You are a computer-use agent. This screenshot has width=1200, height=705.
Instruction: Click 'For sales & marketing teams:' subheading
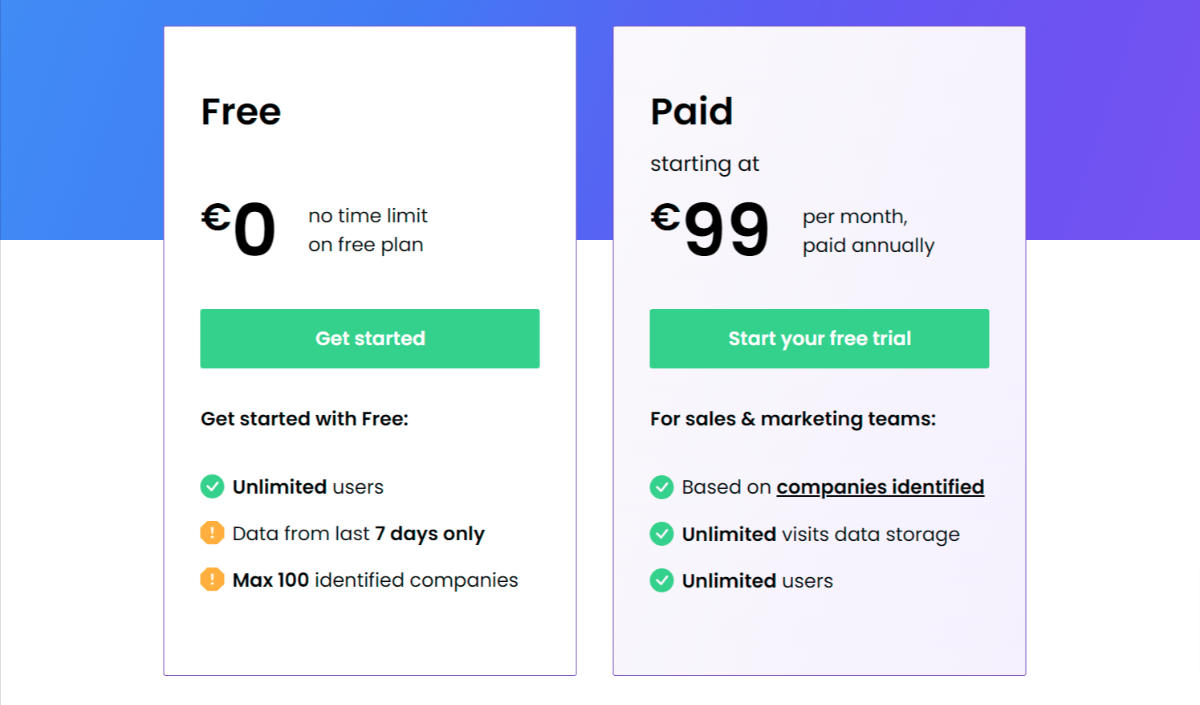tap(793, 419)
